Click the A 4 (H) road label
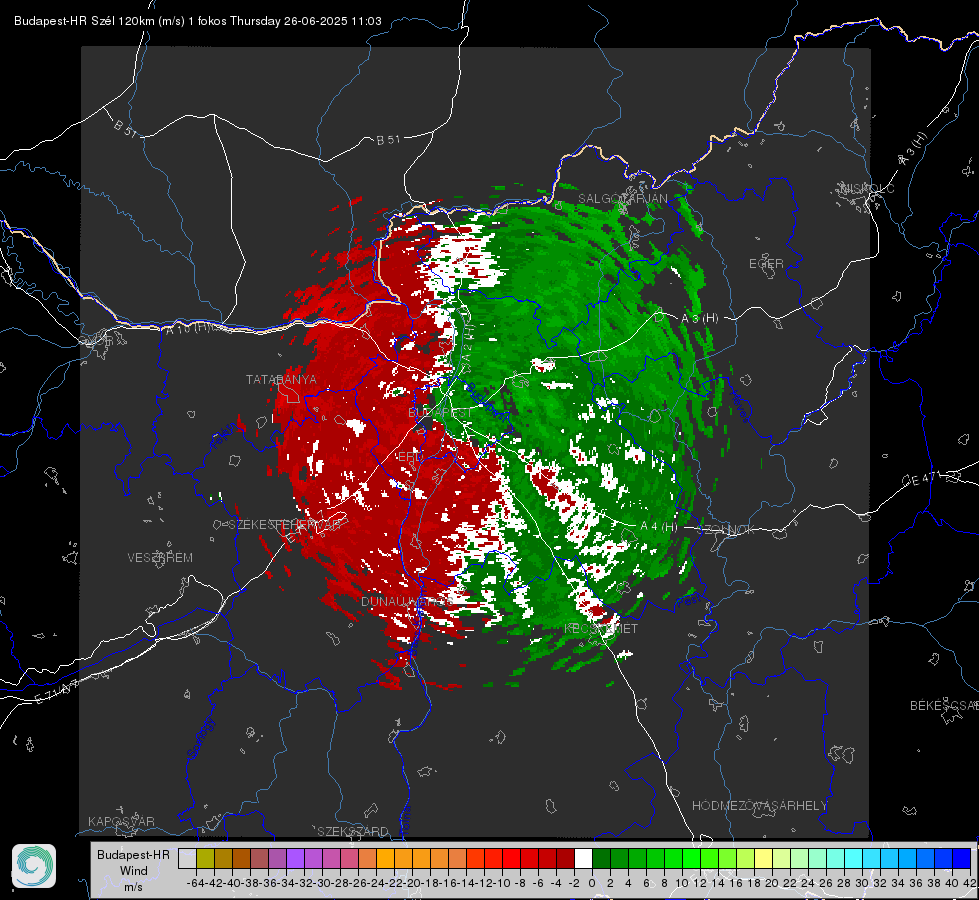The width and height of the screenshot is (979, 900). 659,527
